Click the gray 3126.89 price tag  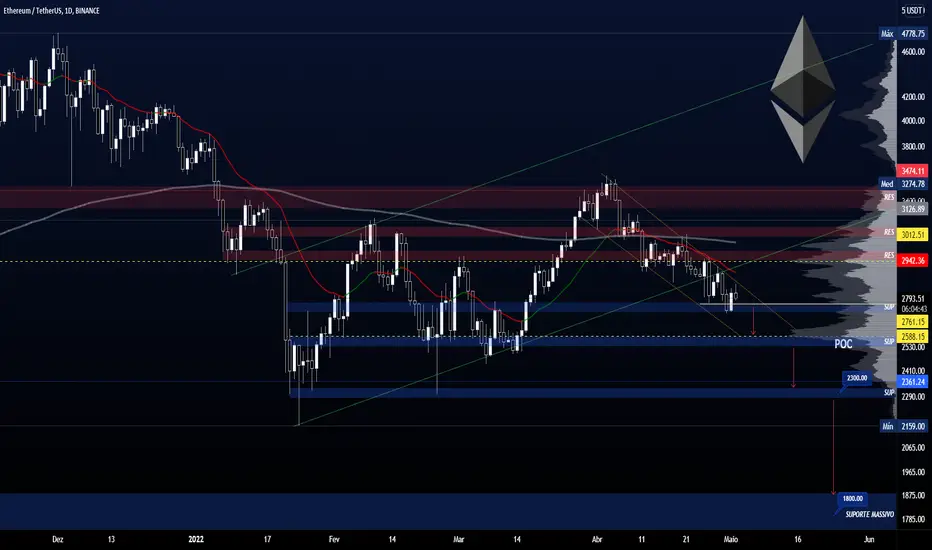pyautogui.click(x=912, y=209)
